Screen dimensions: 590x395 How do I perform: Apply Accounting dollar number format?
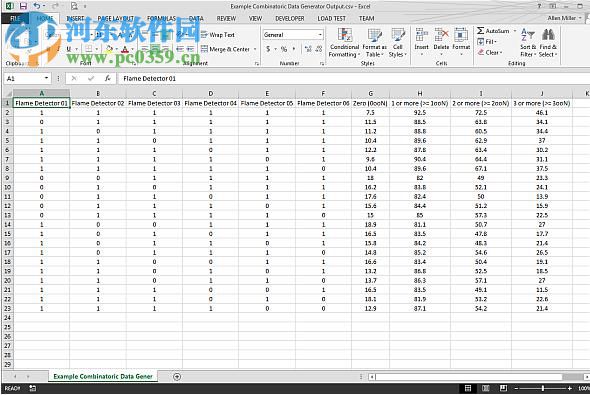[268, 49]
